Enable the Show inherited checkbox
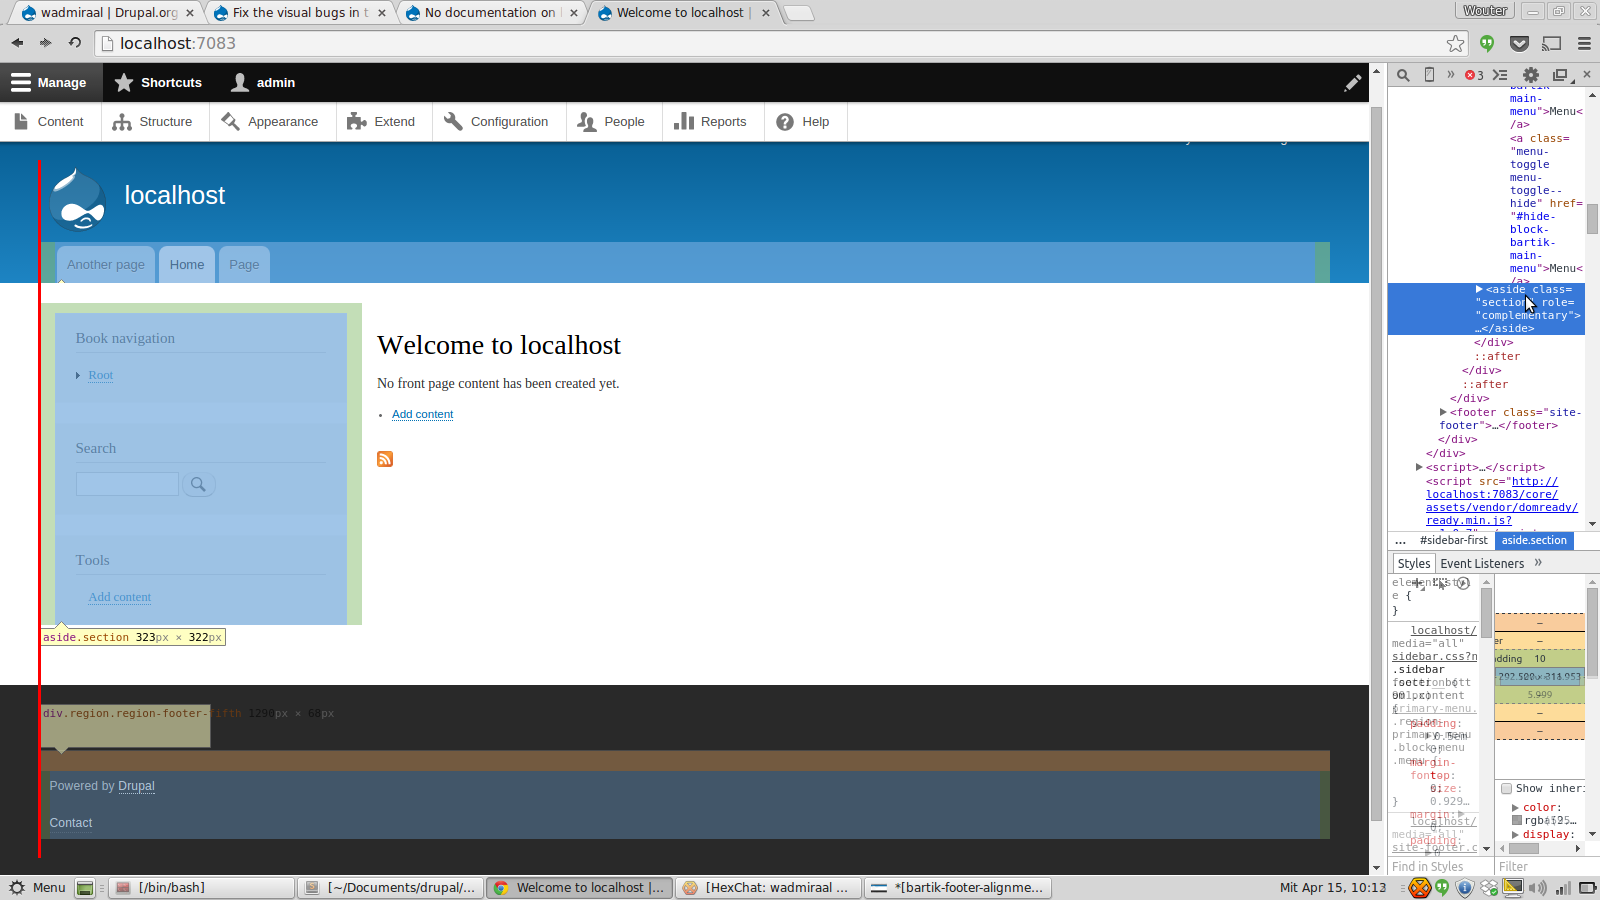Image resolution: width=1600 pixels, height=900 pixels. (1505, 788)
